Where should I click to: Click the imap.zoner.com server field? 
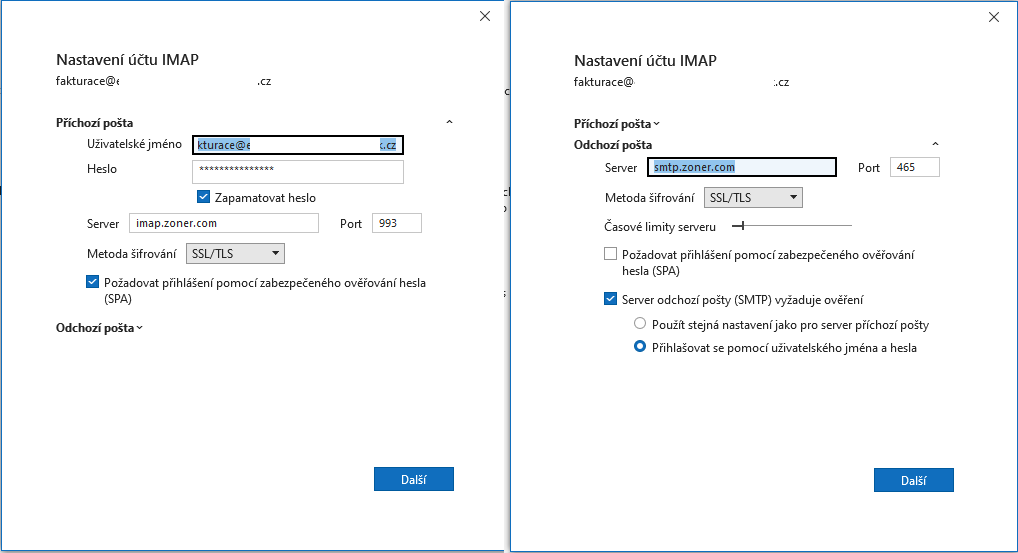tap(222, 223)
